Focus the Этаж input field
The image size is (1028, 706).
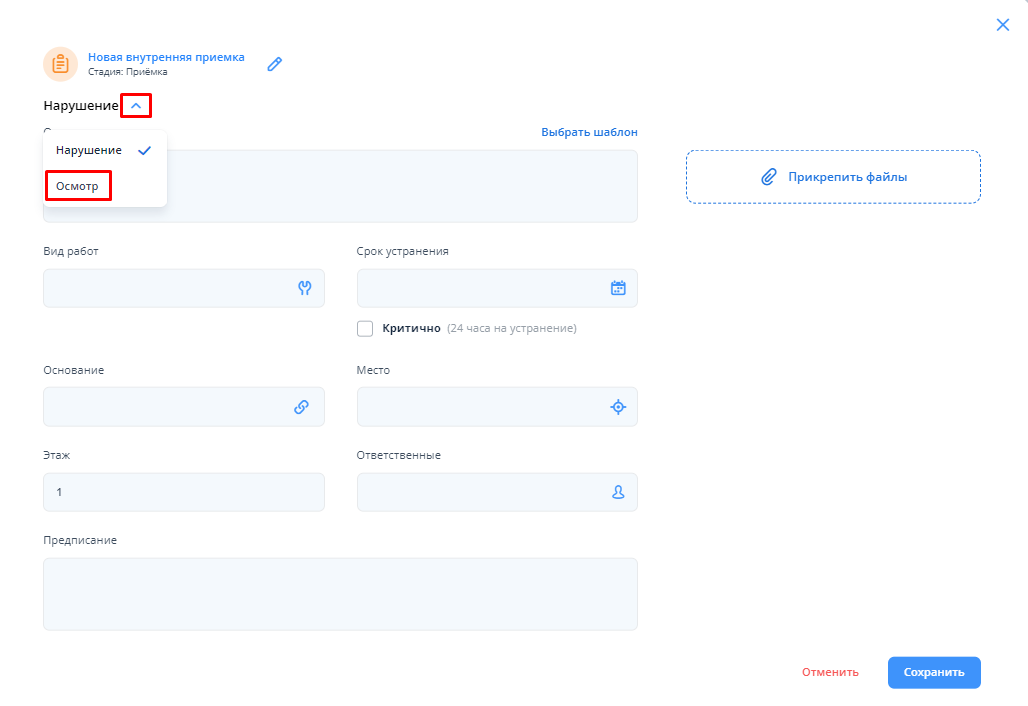point(183,492)
